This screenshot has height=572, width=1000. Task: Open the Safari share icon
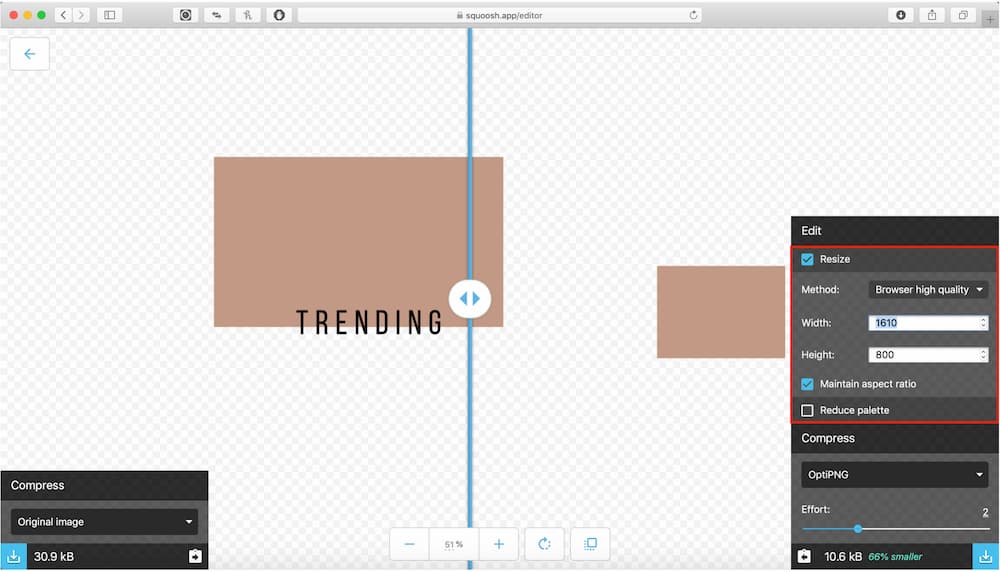[x=932, y=15]
